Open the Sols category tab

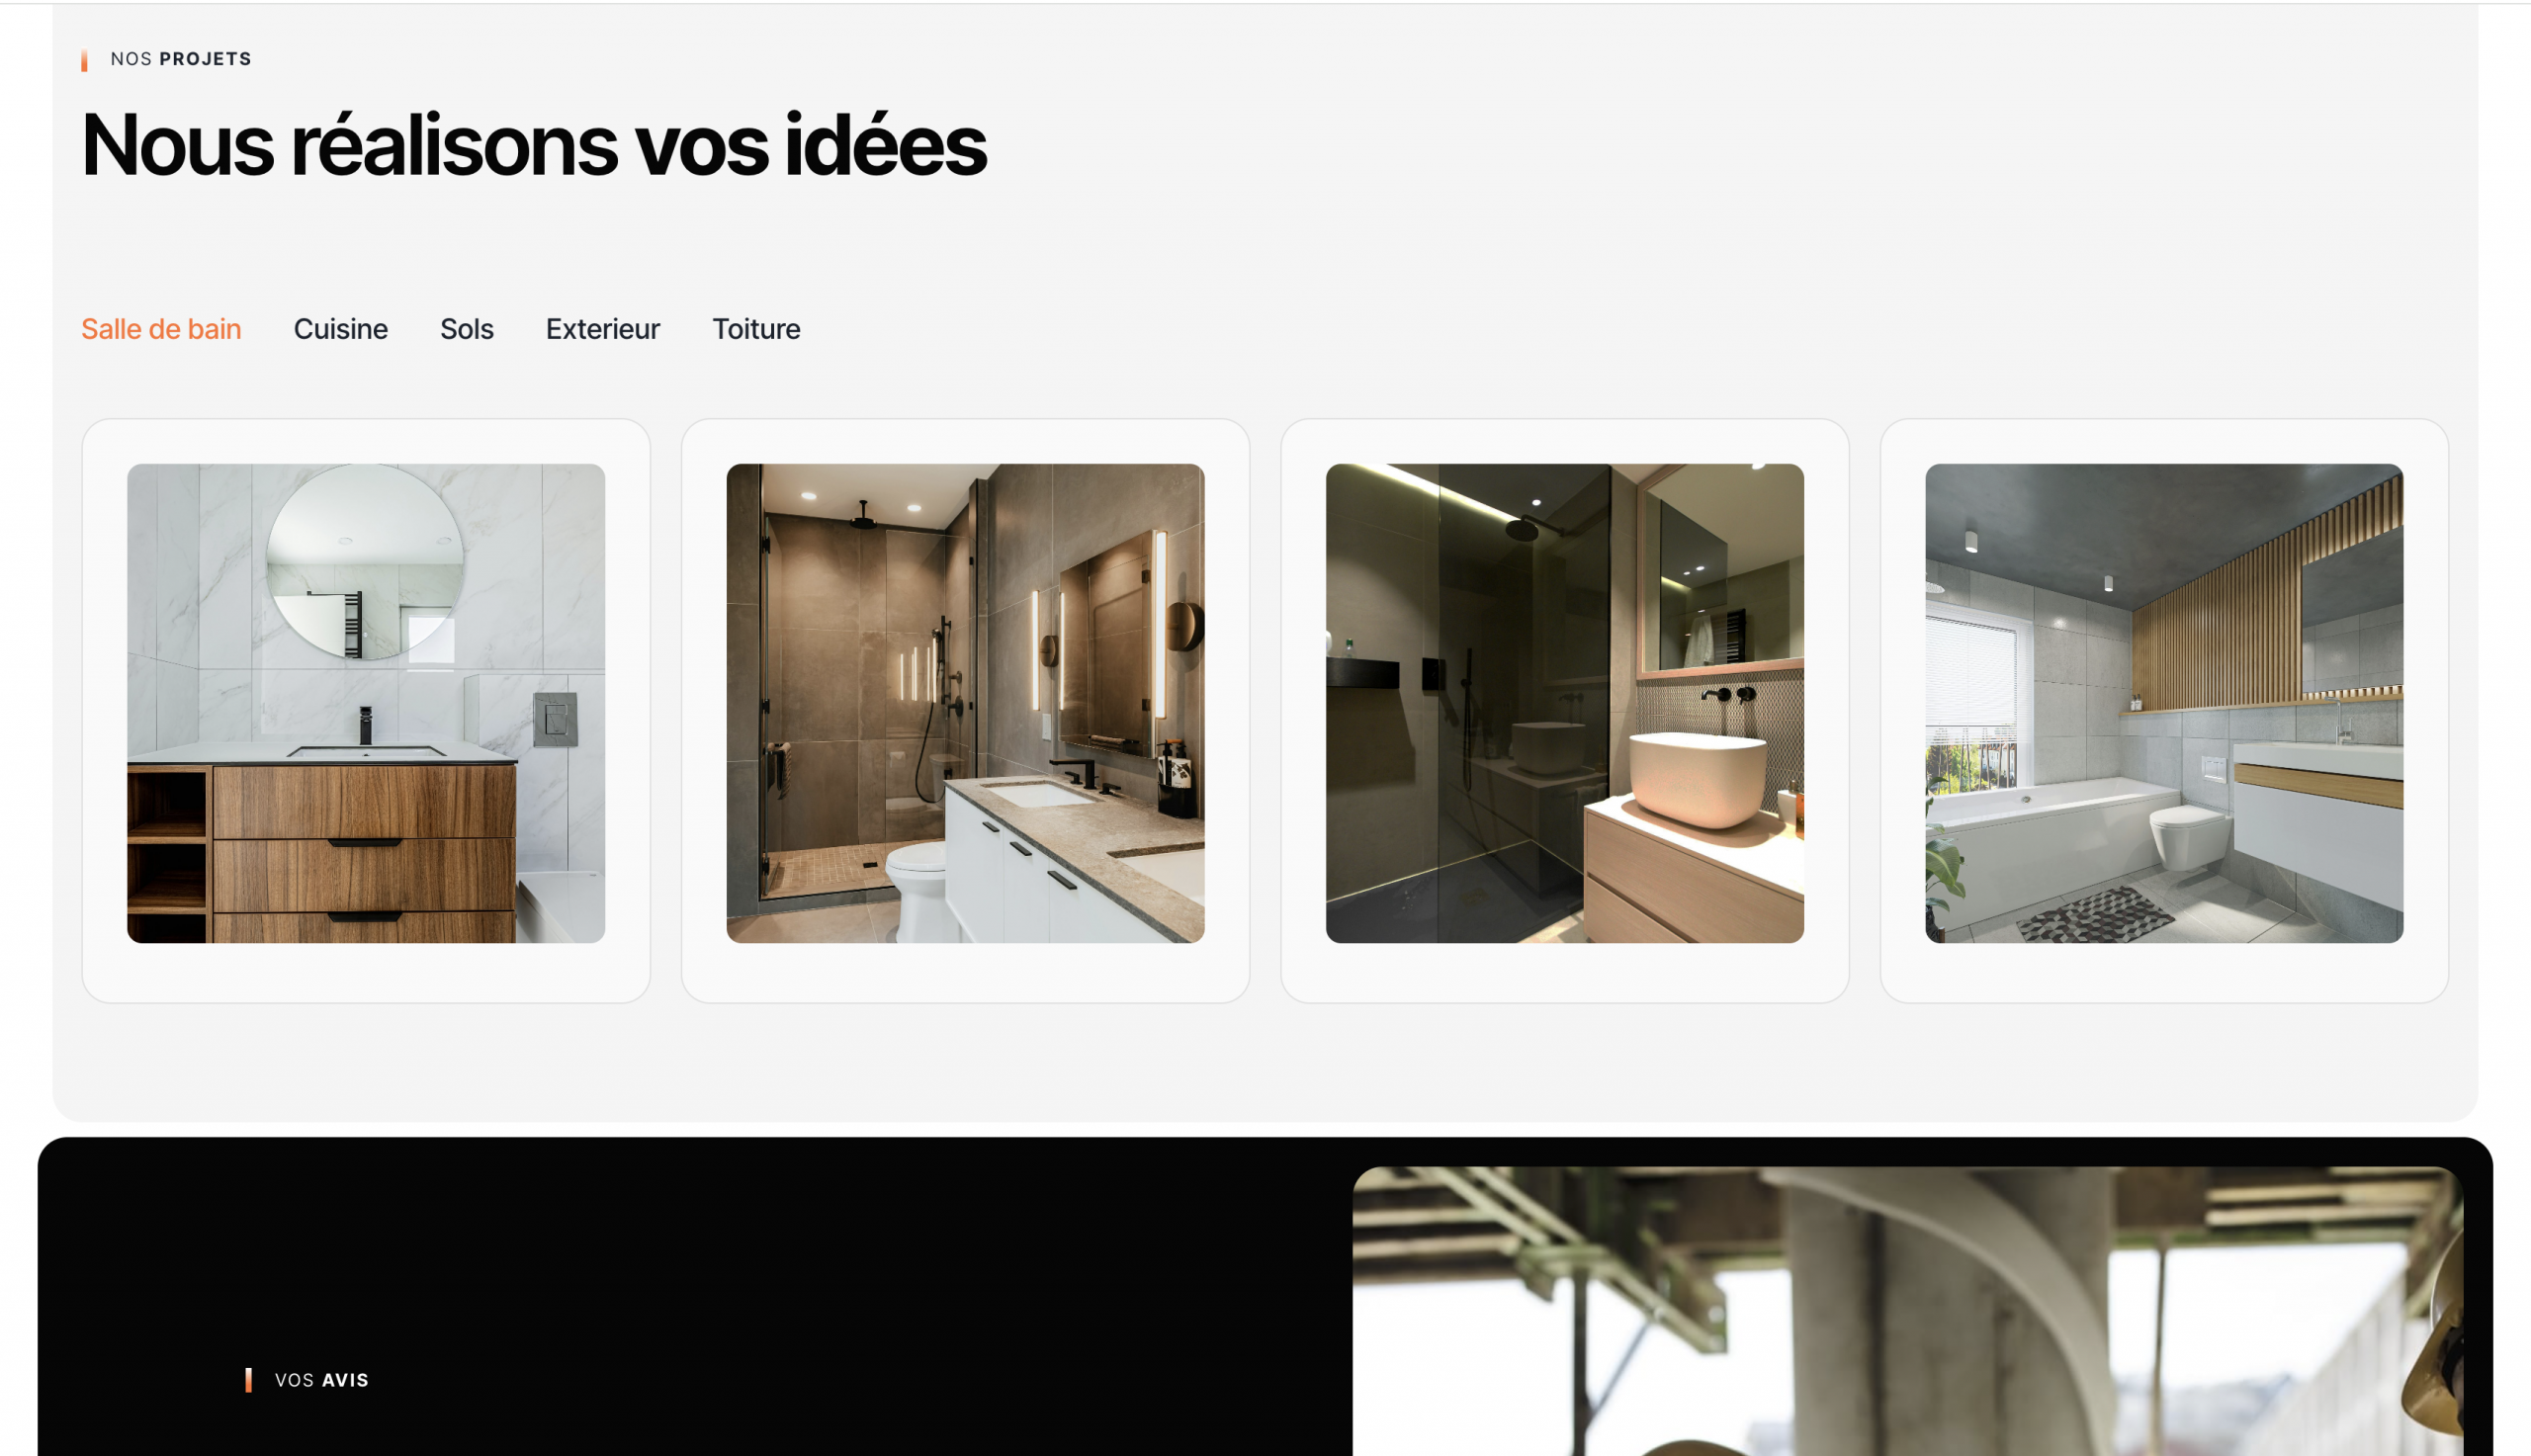[467, 329]
